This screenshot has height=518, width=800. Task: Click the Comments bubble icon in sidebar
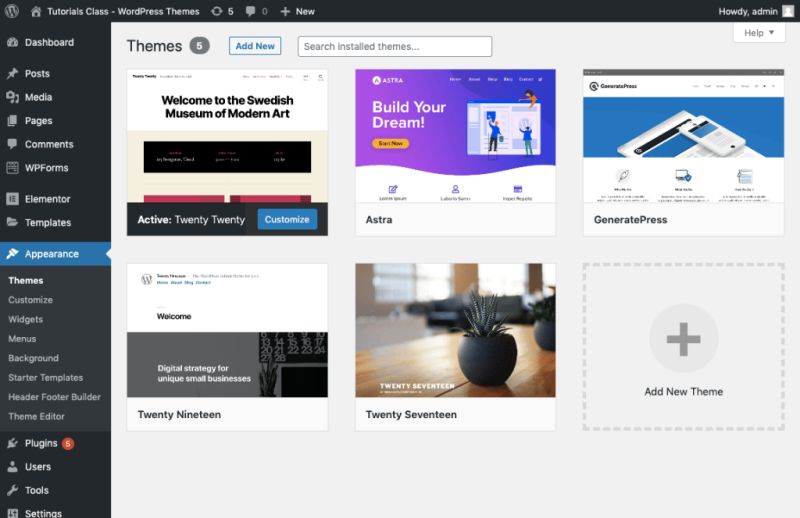pos(13,144)
